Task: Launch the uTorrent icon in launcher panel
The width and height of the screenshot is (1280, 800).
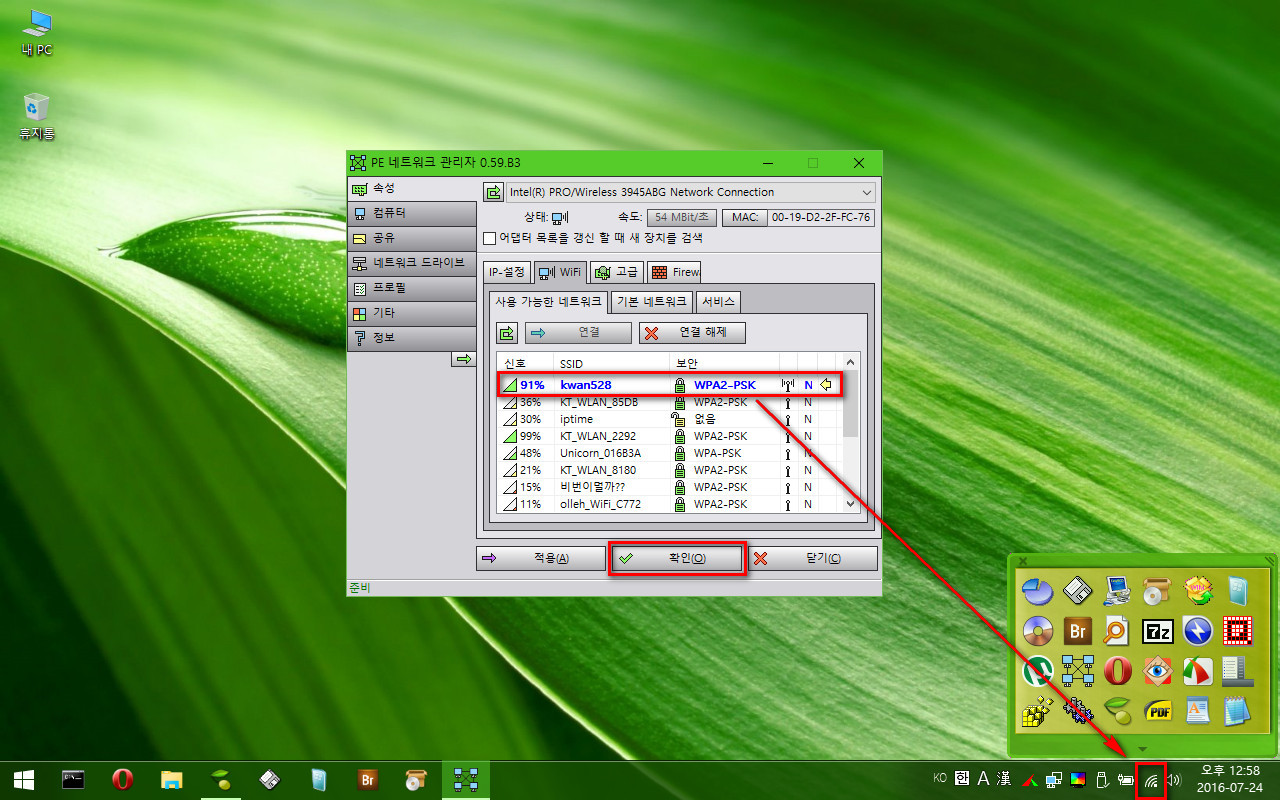Action: click(1038, 670)
